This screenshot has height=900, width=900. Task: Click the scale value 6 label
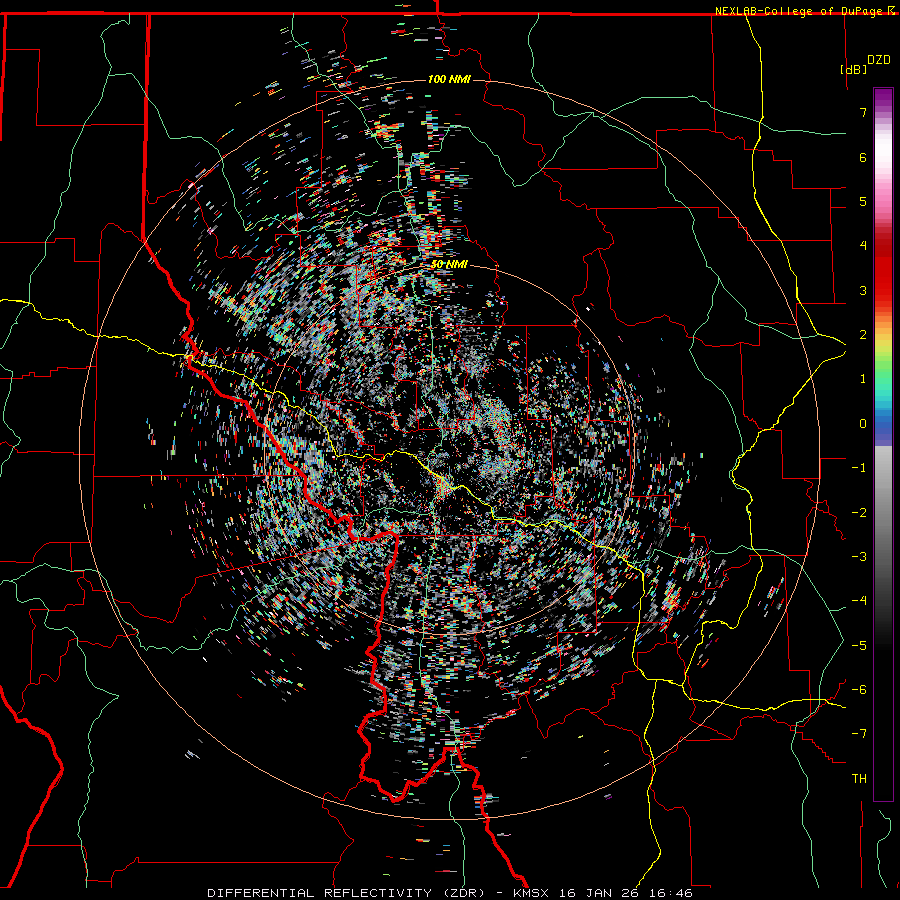863,157
